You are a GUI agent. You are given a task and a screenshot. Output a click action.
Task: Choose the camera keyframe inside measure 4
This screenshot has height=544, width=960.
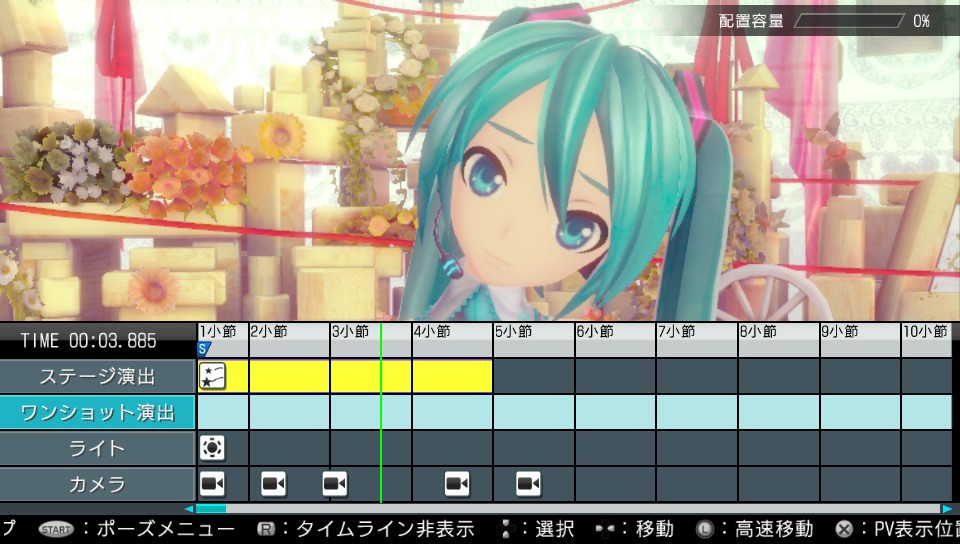(x=457, y=484)
